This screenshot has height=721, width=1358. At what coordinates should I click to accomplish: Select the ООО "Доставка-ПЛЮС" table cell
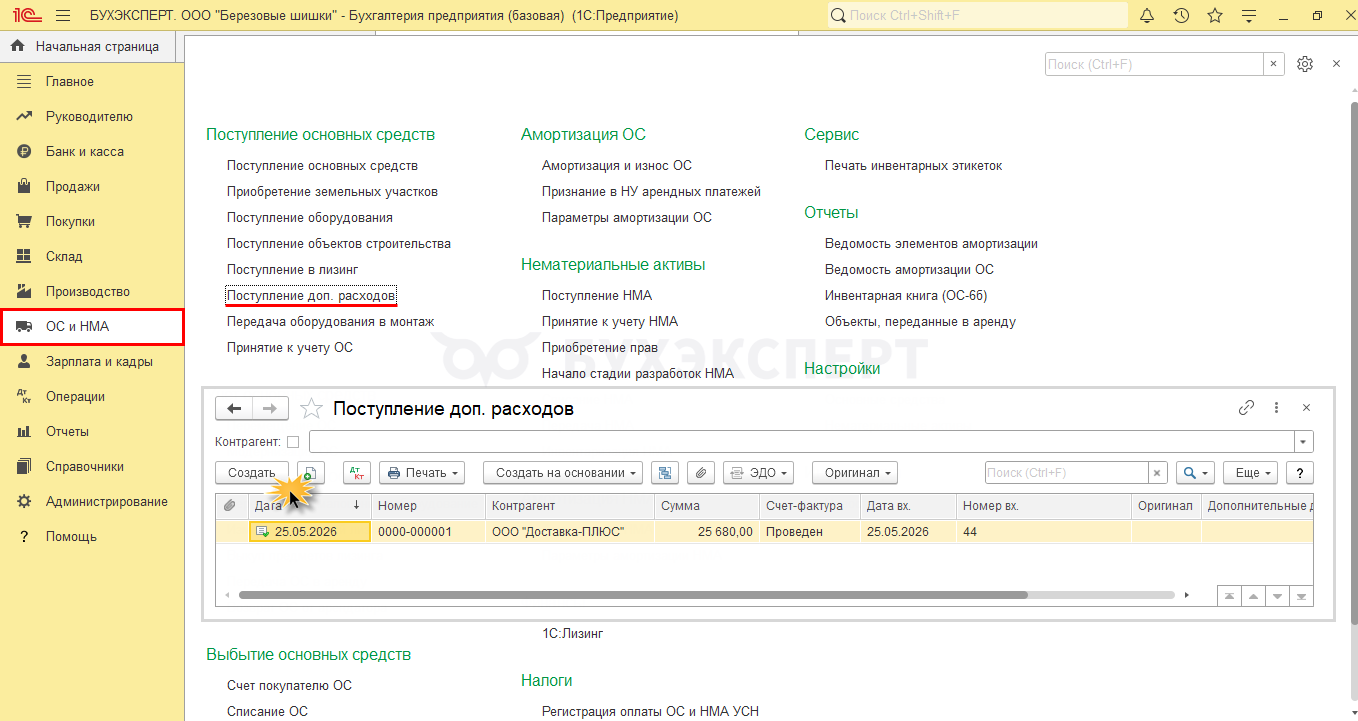[570, 532]
